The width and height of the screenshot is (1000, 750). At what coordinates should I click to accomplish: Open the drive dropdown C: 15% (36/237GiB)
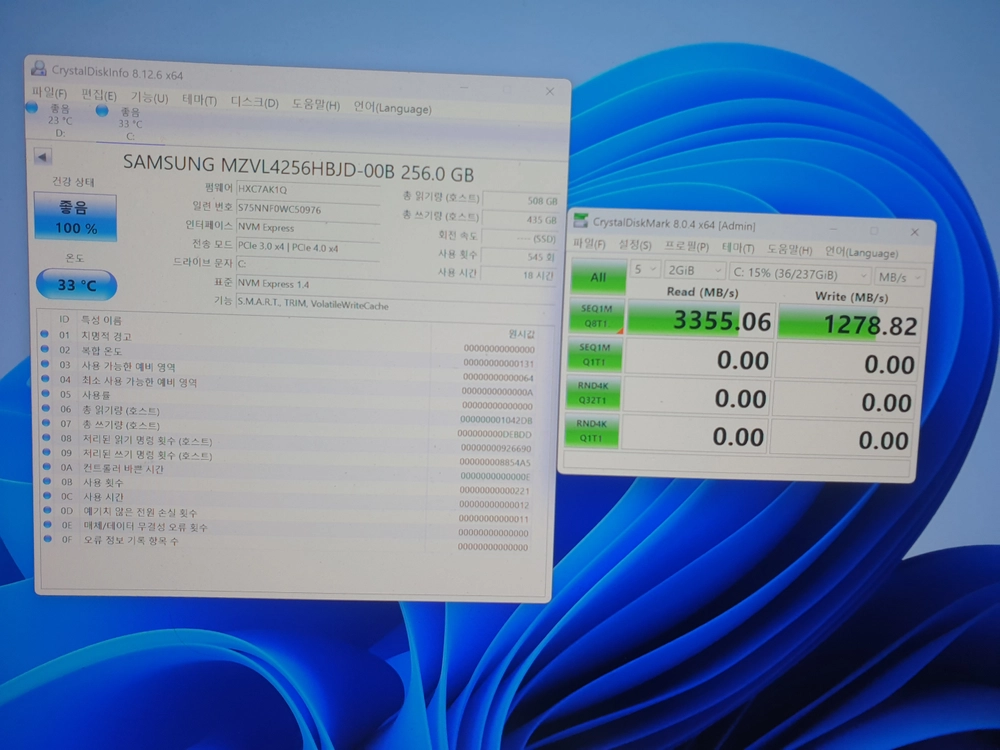(x=800, y=274)
